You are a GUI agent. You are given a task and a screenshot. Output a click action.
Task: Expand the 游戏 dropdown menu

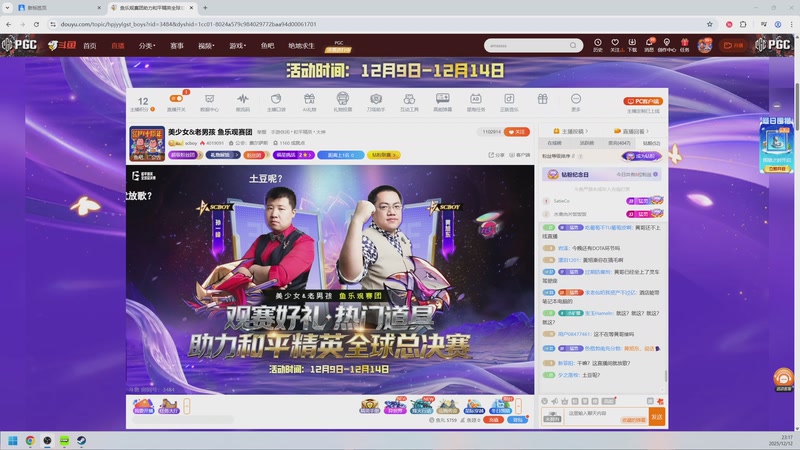click(x=237, y=46)
